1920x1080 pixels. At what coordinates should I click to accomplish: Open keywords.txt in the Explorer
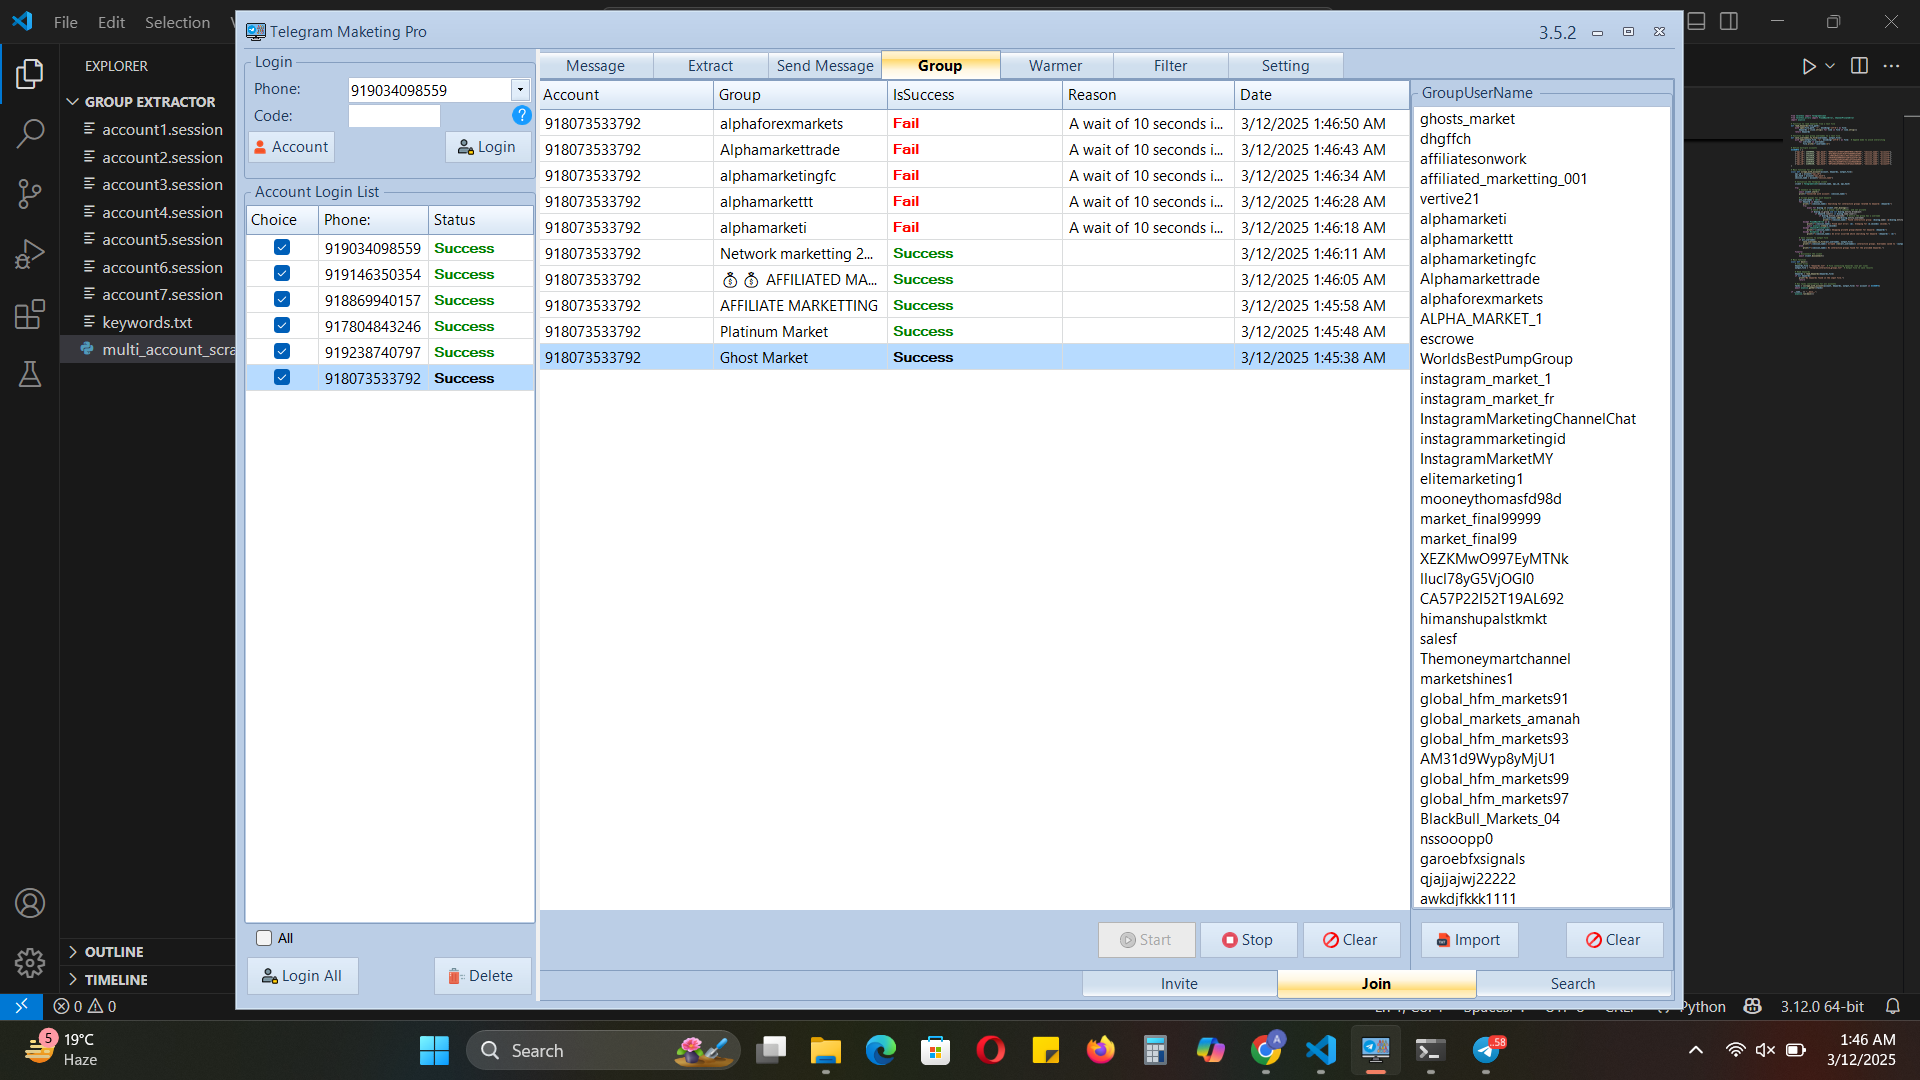(147, 322)
